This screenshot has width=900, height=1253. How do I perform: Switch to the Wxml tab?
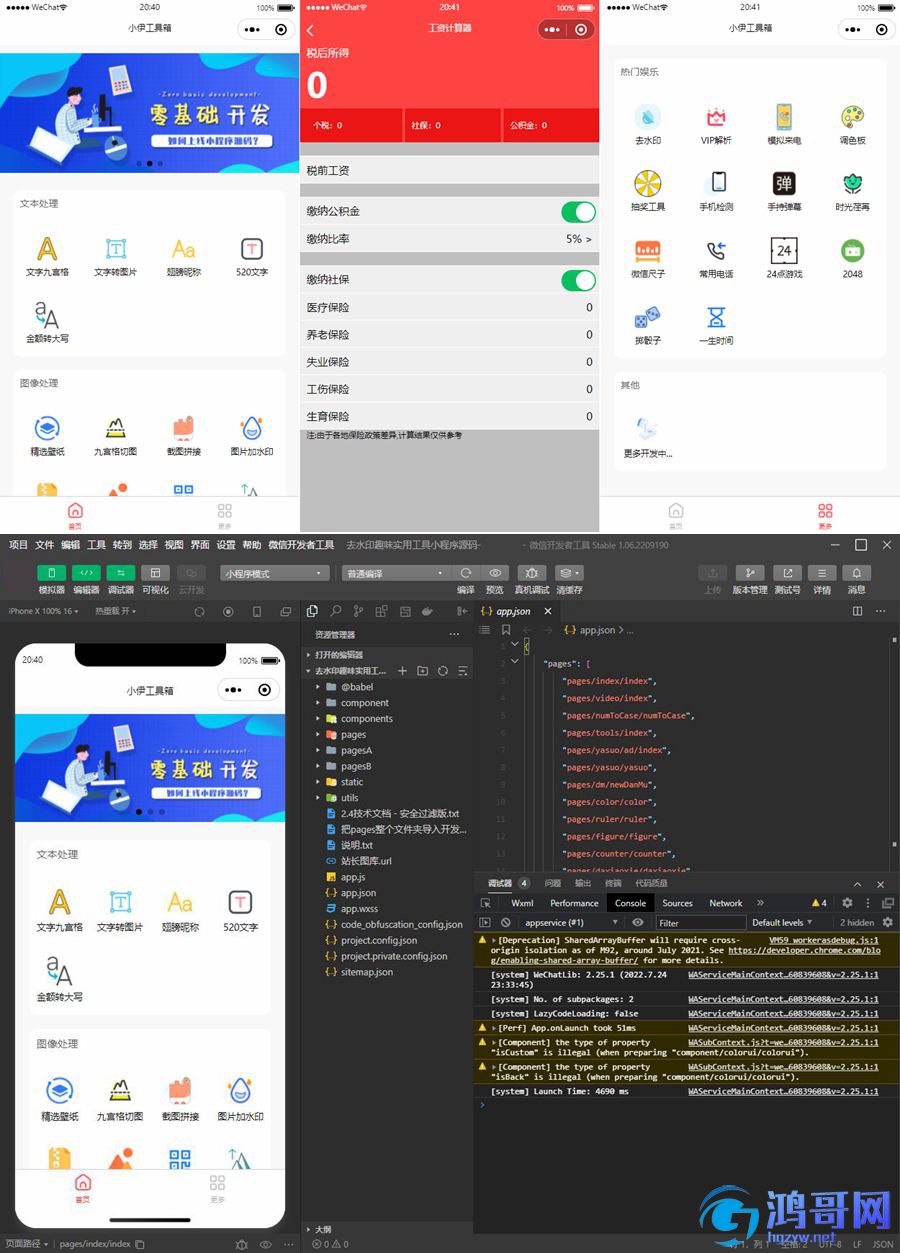(522, 903)
